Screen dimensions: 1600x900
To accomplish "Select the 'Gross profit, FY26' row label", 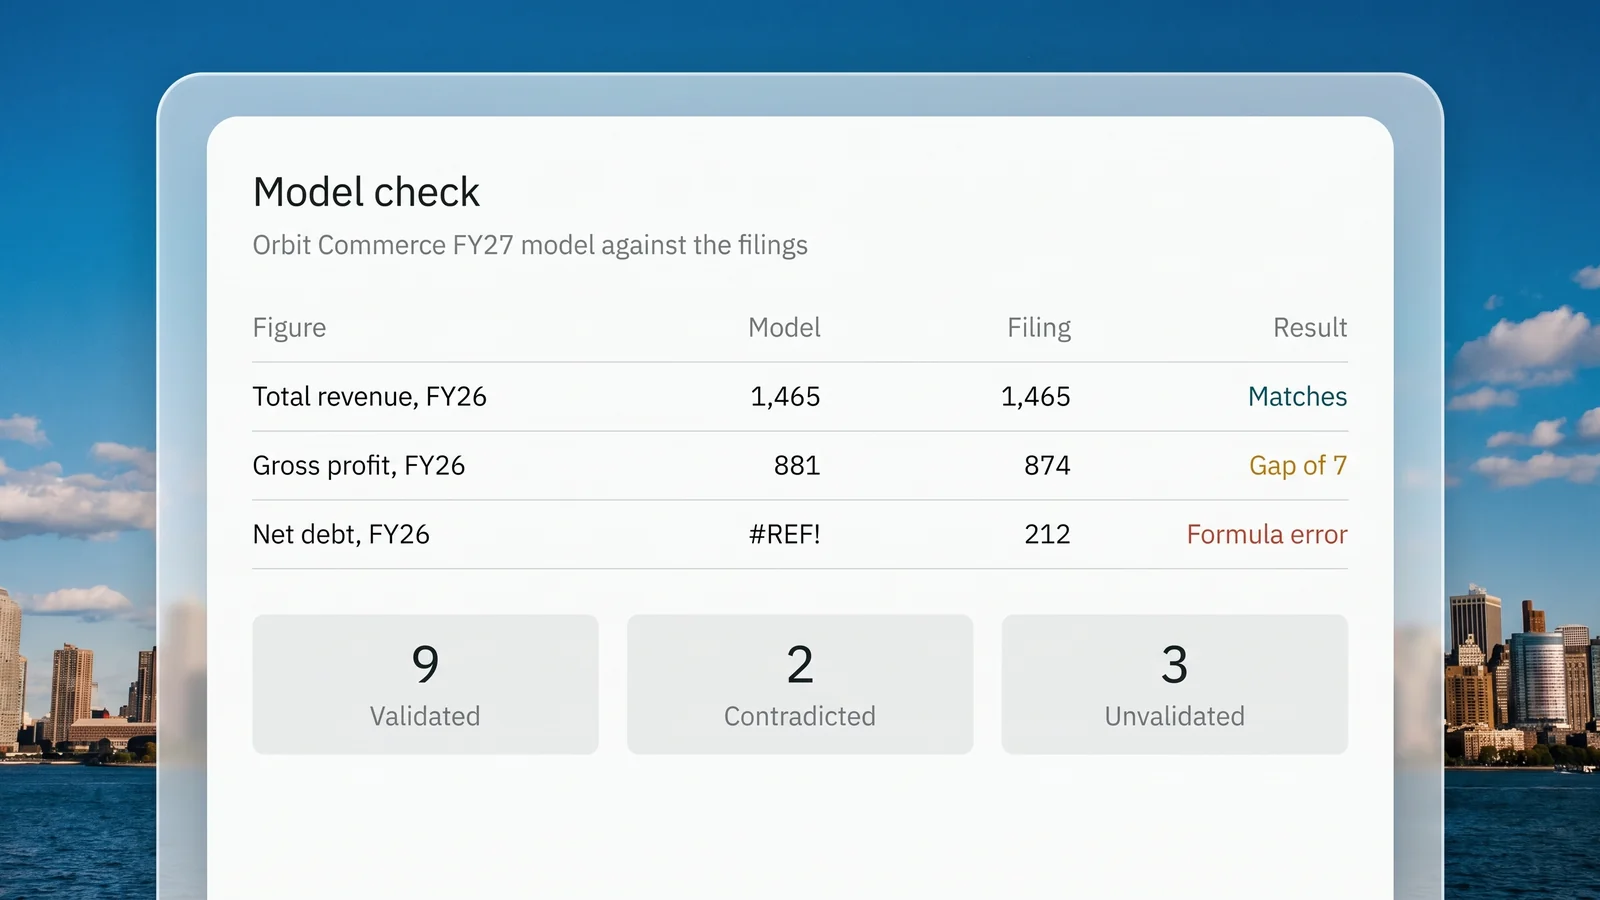I will pos(359,466).
